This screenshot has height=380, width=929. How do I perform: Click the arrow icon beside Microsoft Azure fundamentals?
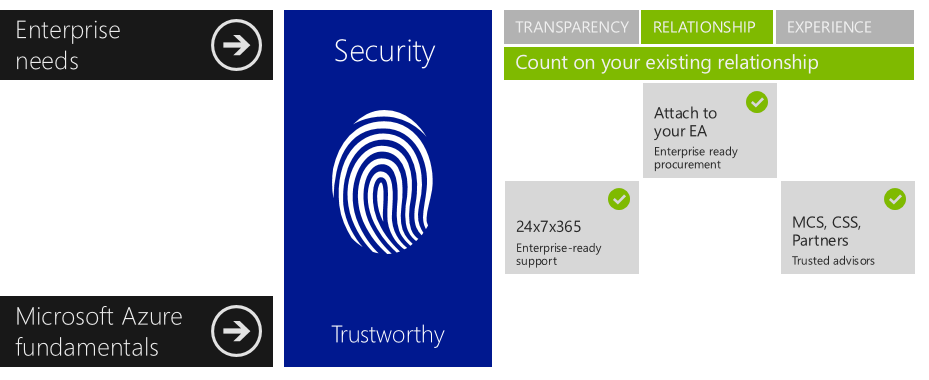pos(236,331)
